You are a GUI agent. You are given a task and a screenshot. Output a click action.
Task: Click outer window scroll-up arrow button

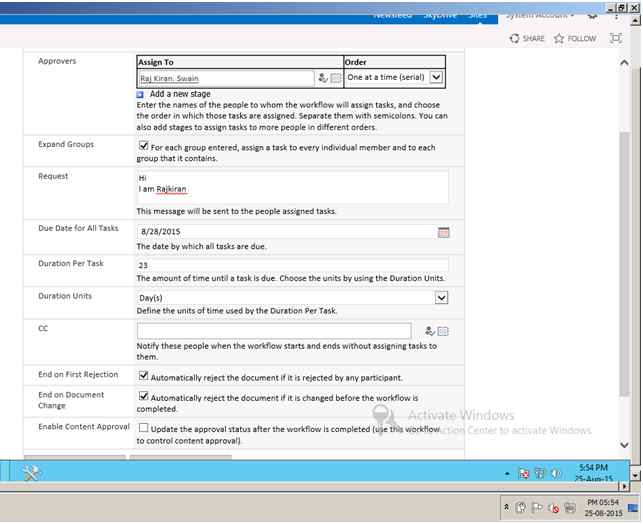coord(635,20)
